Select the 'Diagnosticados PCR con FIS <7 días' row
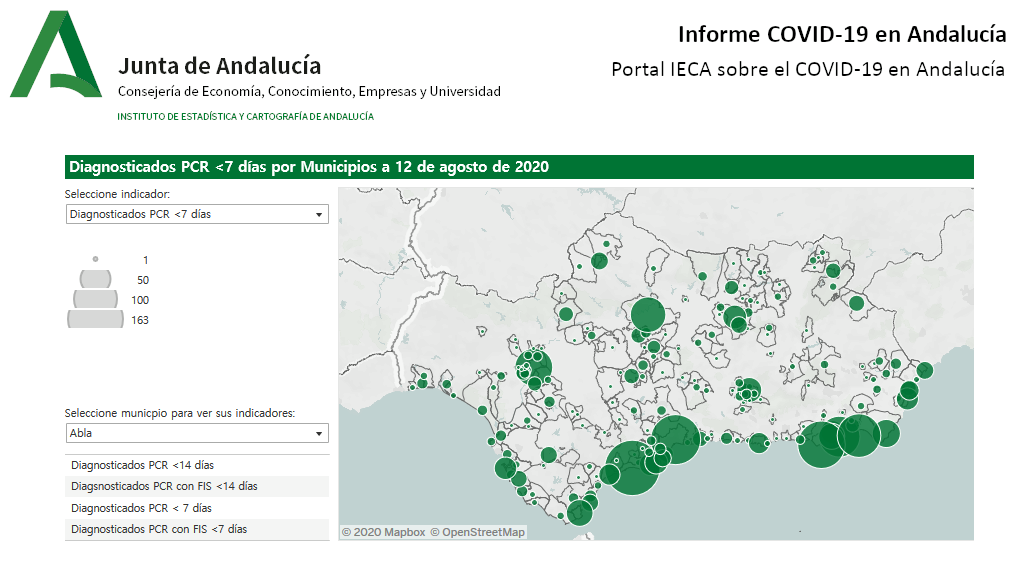 (x=197, y=529)
